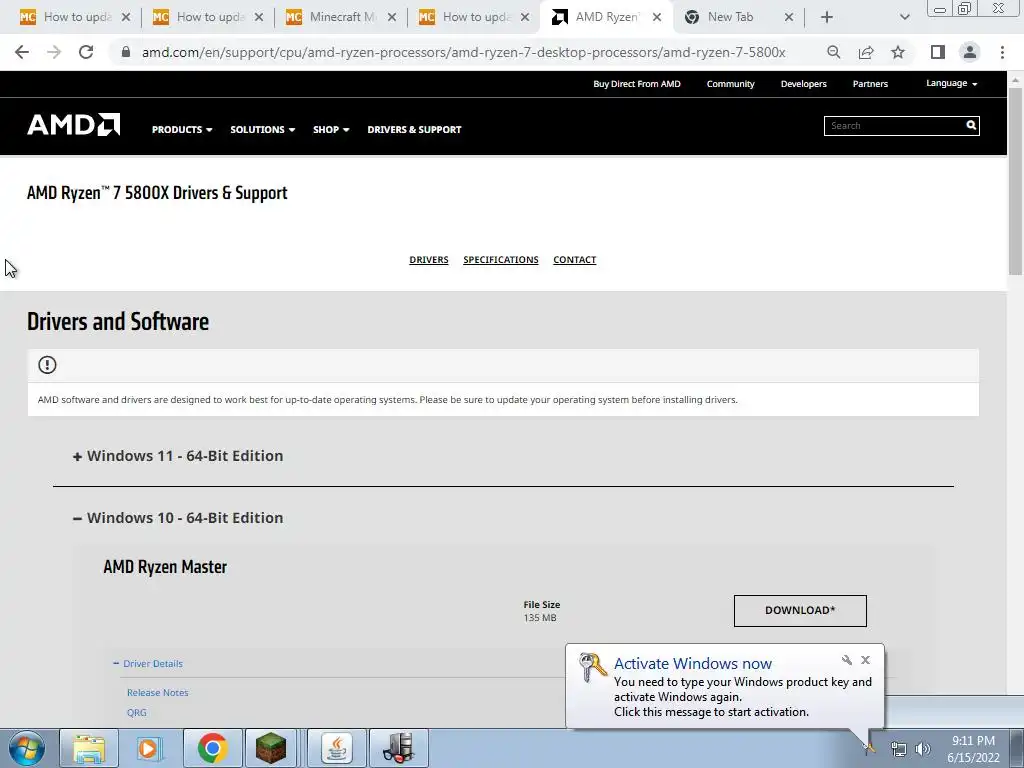Screen dimensions: 1024x768
Task: Open the SOLUTIONS dropdown menu
Action: tap(263, 129)
